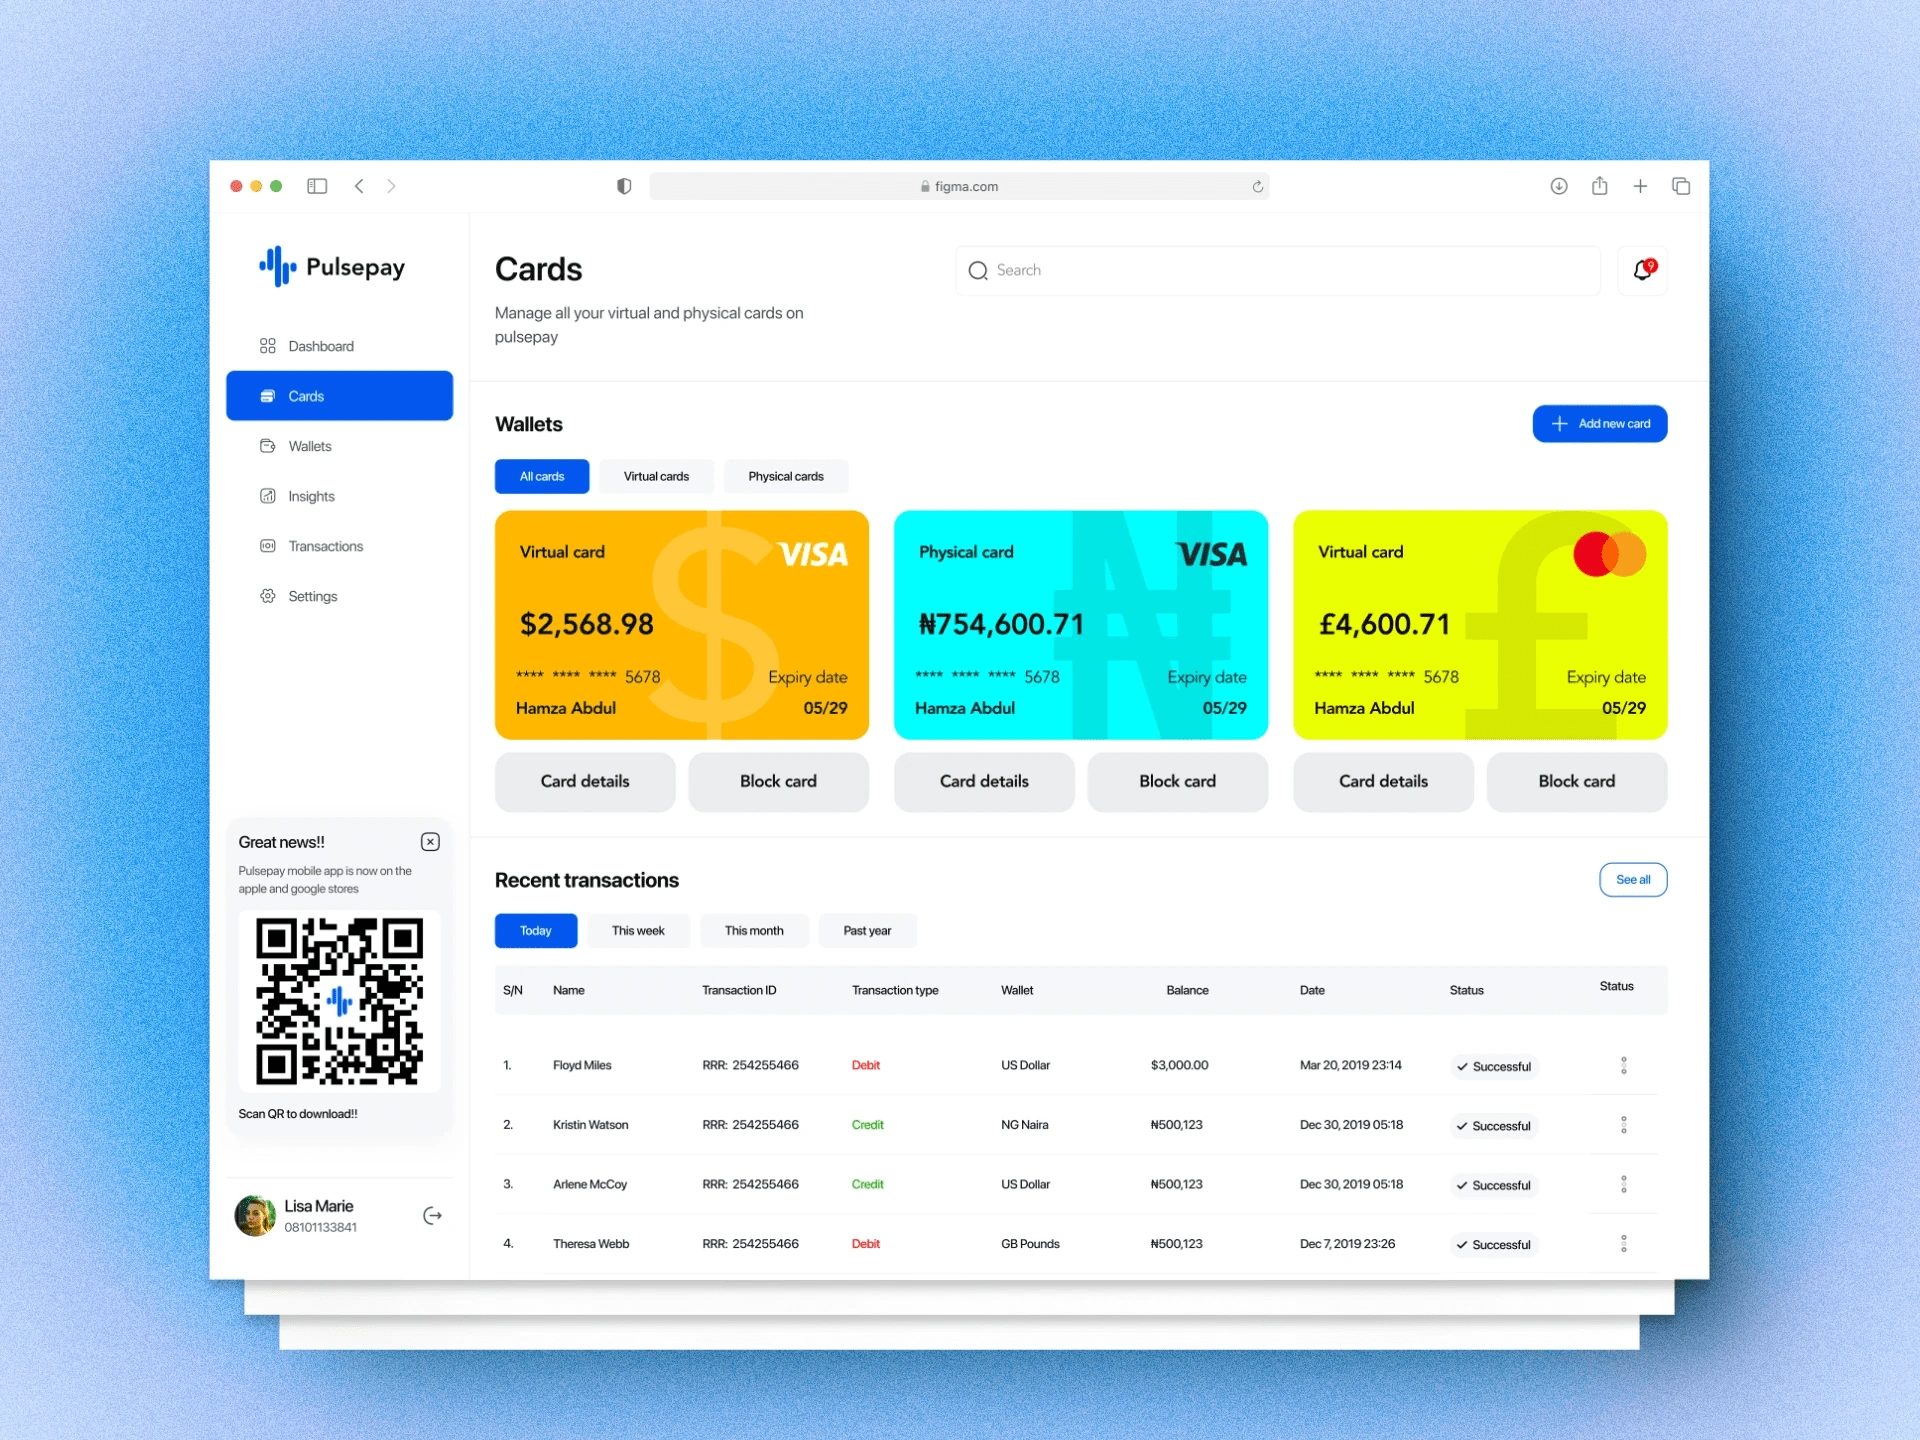Select the Today transactions filter
The height and width of the screenshot is (1440, 1920).
(536, 931)
